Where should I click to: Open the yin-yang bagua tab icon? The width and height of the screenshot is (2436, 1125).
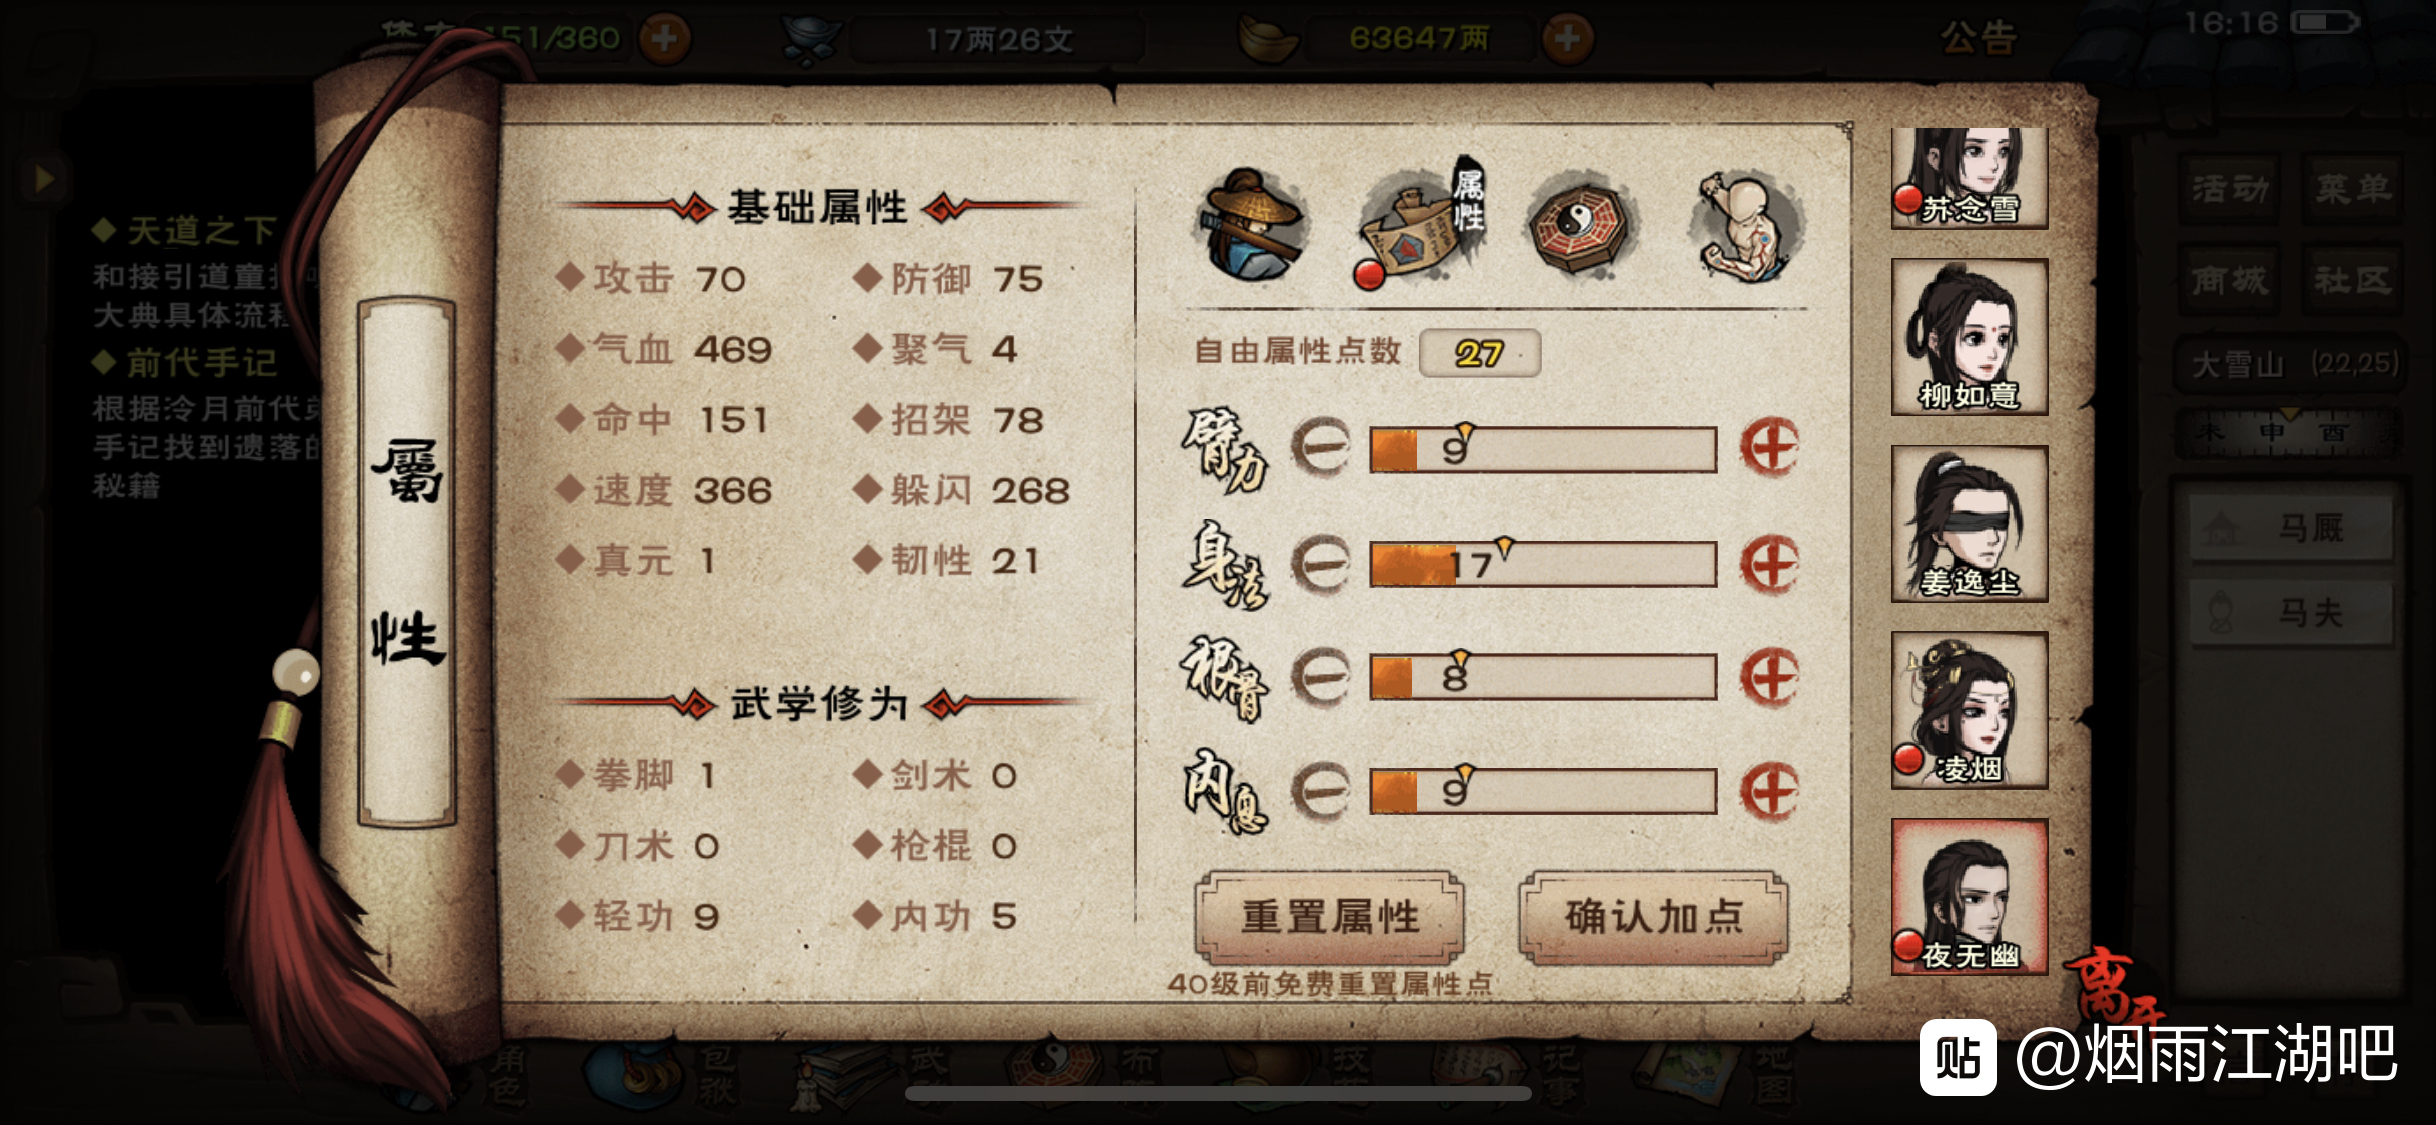(1579, 224)
